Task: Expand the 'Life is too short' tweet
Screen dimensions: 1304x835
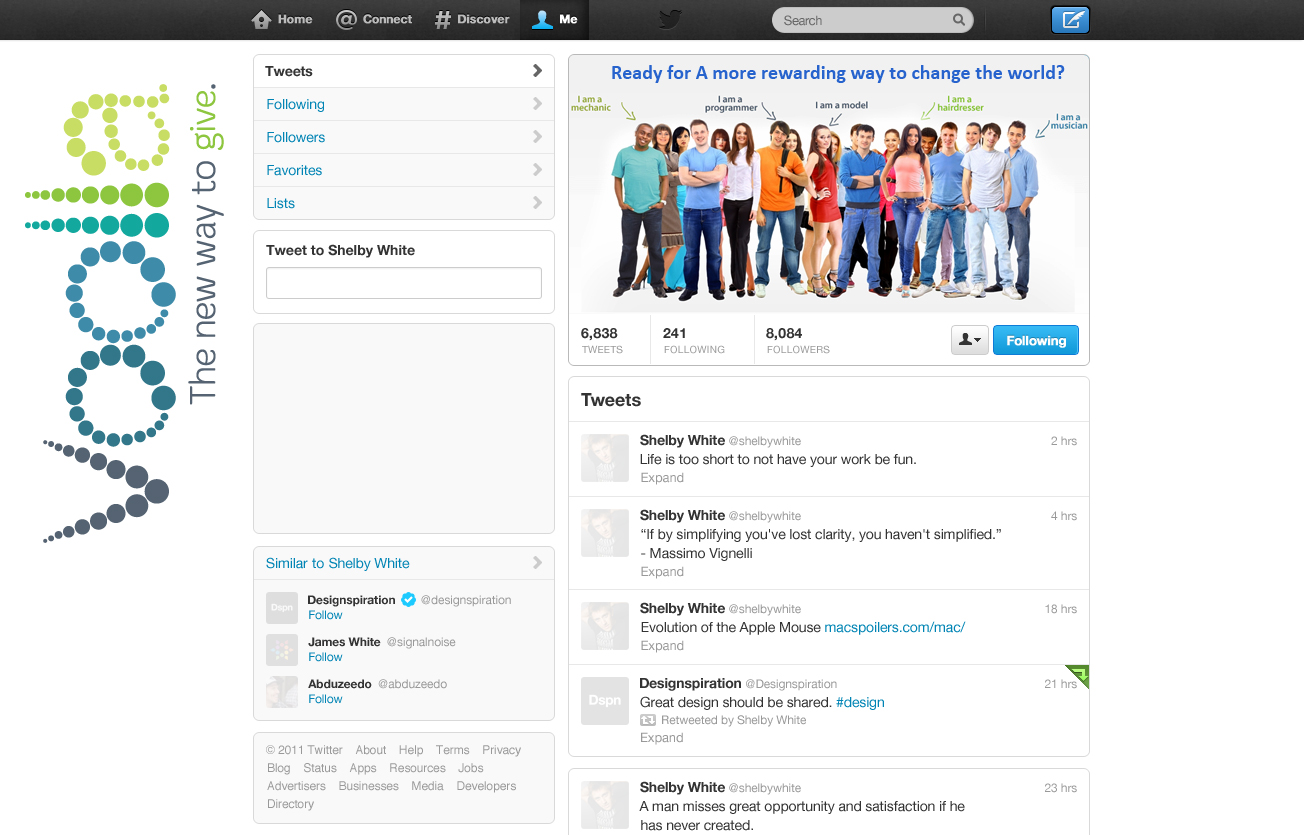Action: [662, 478]
